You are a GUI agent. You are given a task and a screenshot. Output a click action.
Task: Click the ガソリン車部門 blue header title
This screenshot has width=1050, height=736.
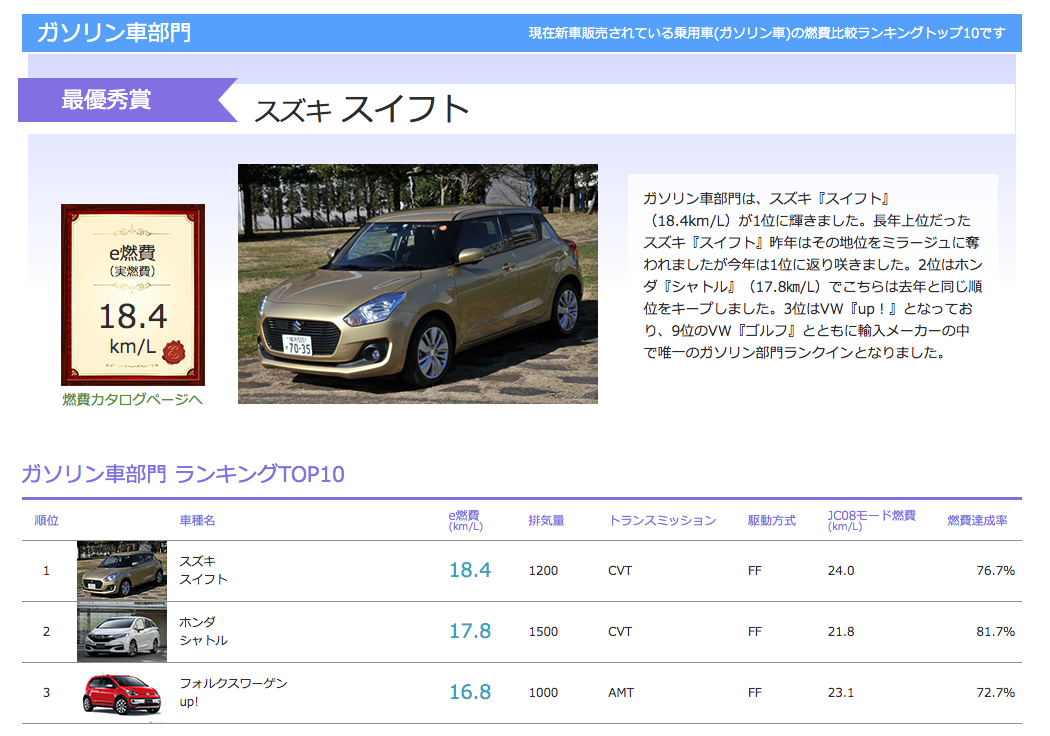pyautogui.click(x=114, y=33)
